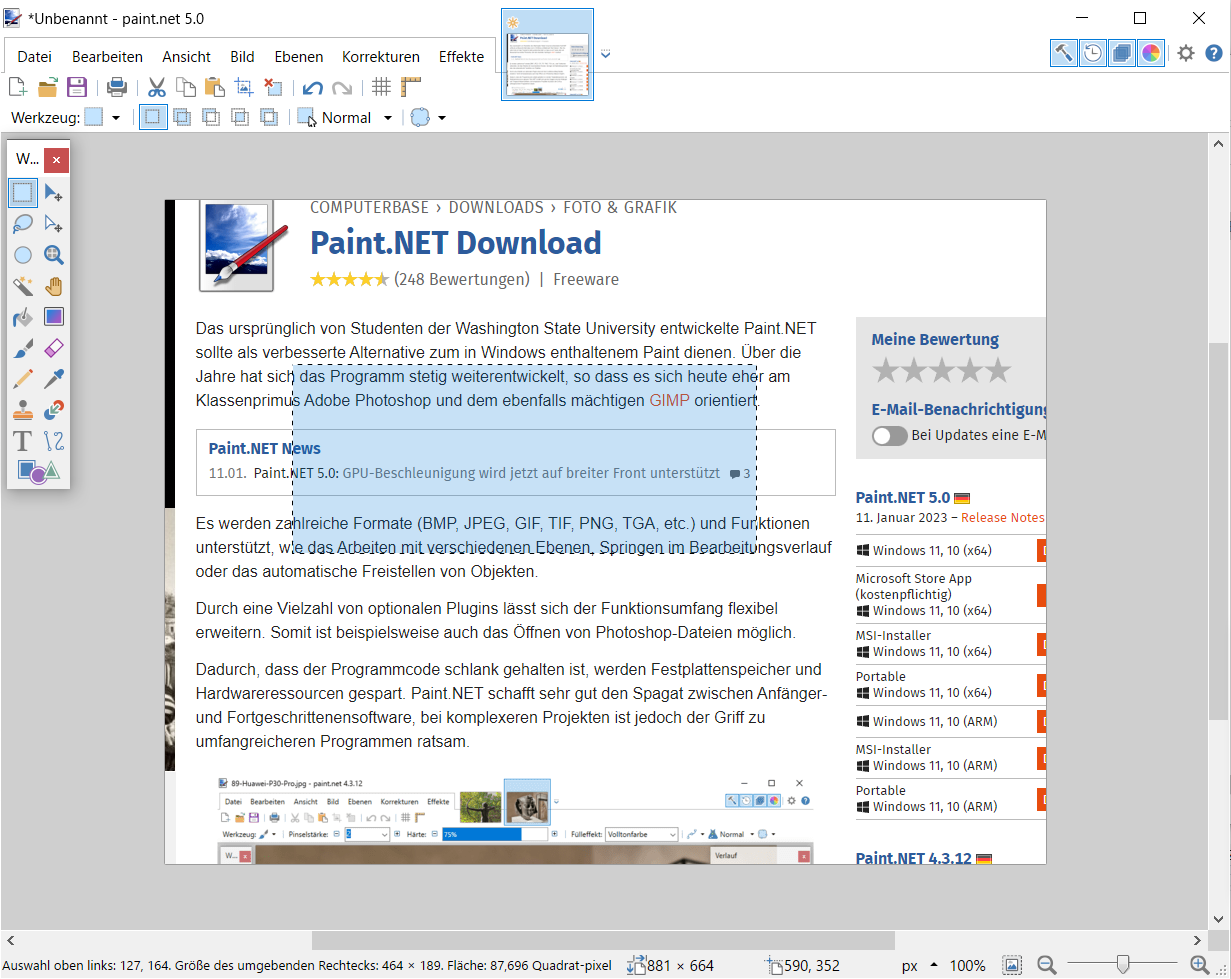Image resolution: width=1231 pixels, height=979 pixels.
Task: Select the Color Picker eyedropper tool
Action: coord(54,379)
